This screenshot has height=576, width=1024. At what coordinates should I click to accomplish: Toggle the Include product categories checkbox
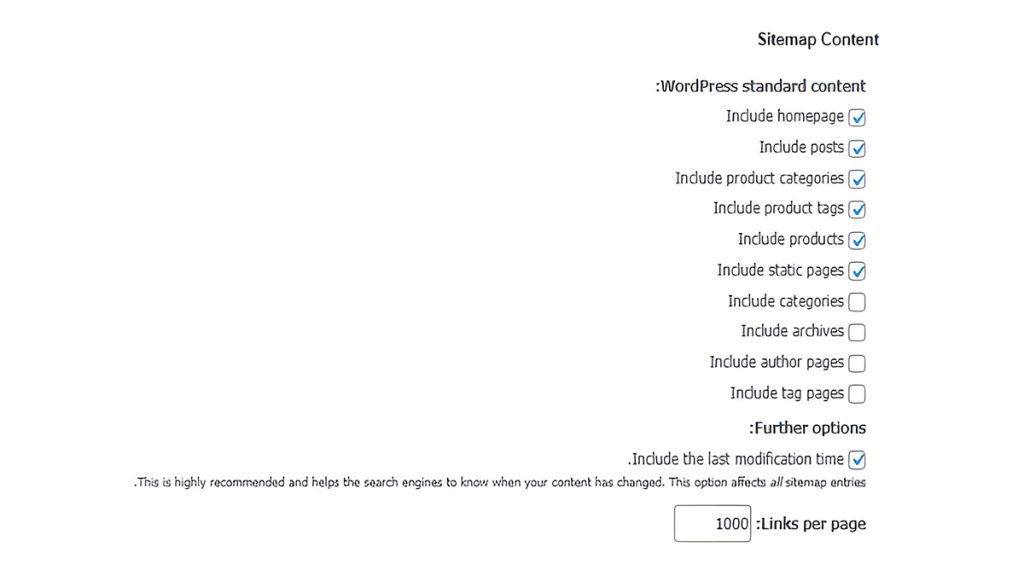(857, 179)
